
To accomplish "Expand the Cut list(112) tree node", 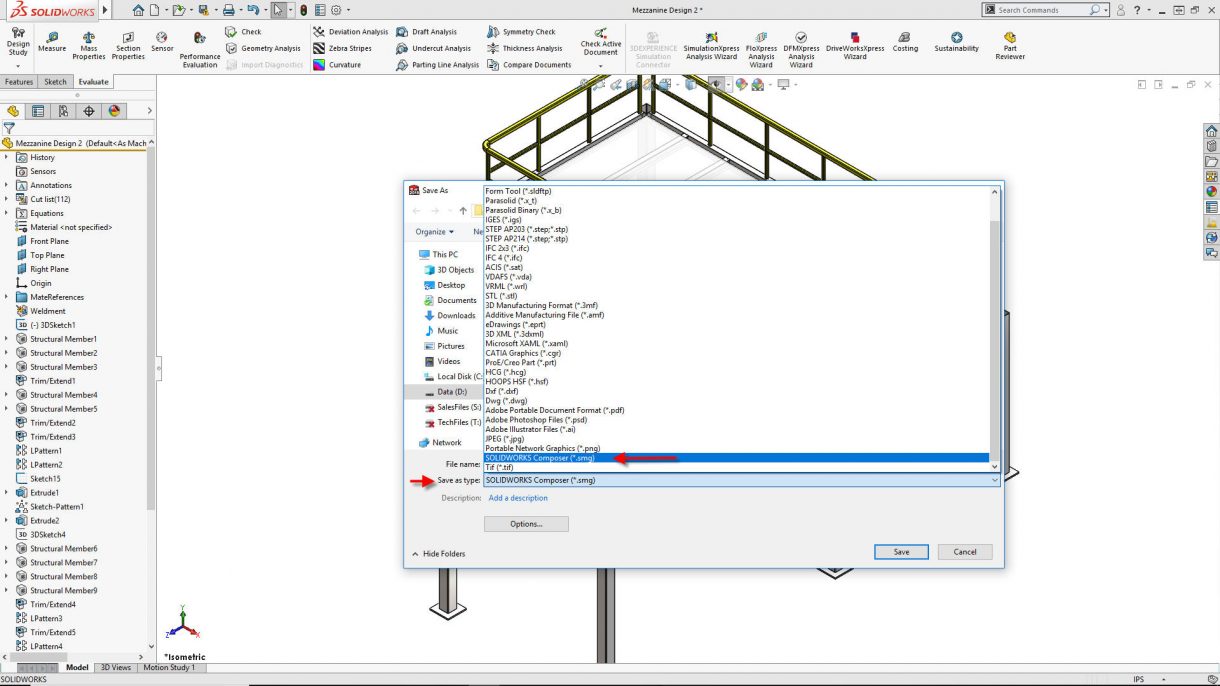I will [x=7, y=199].
